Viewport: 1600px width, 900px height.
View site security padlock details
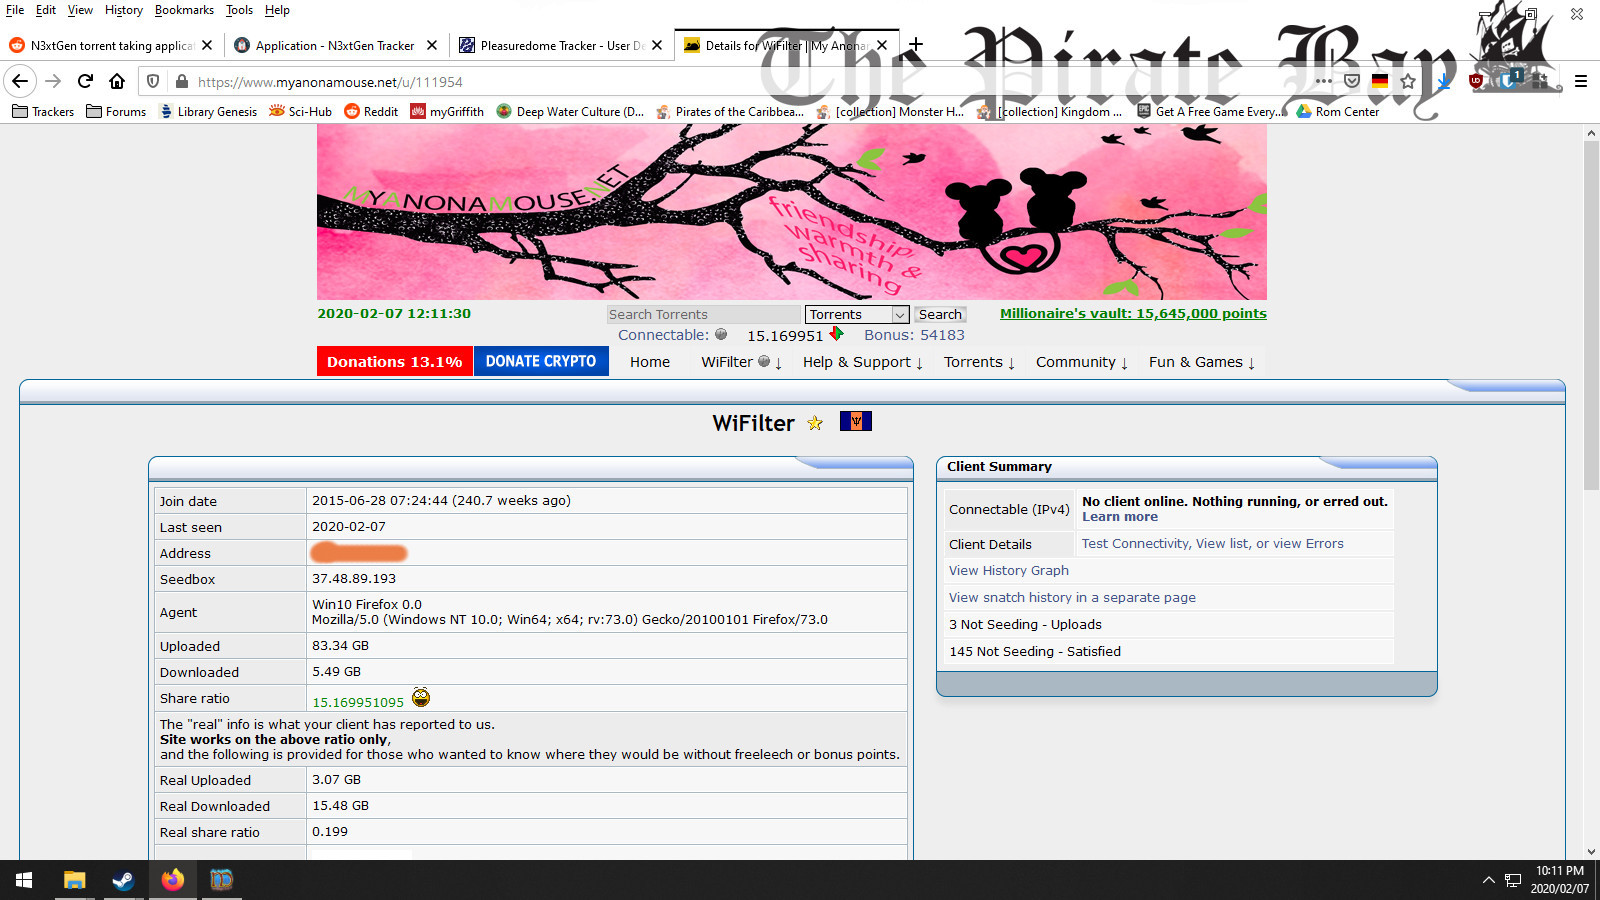click(x=181, y=81)
